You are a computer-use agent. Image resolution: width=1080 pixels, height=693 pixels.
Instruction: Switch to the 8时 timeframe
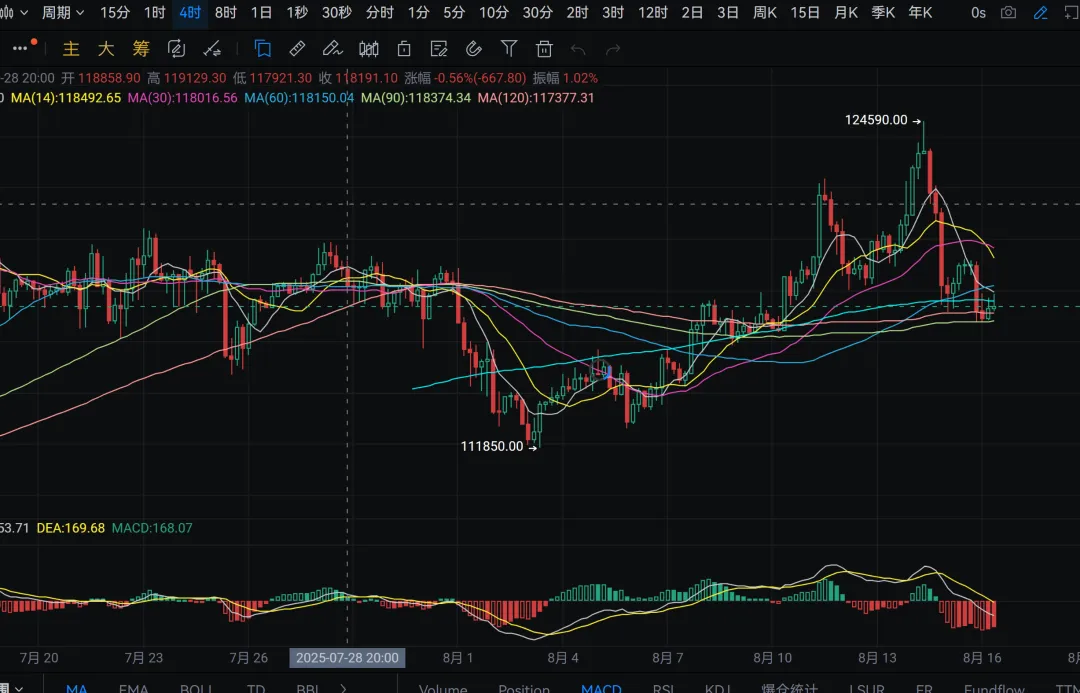point(225,12)
